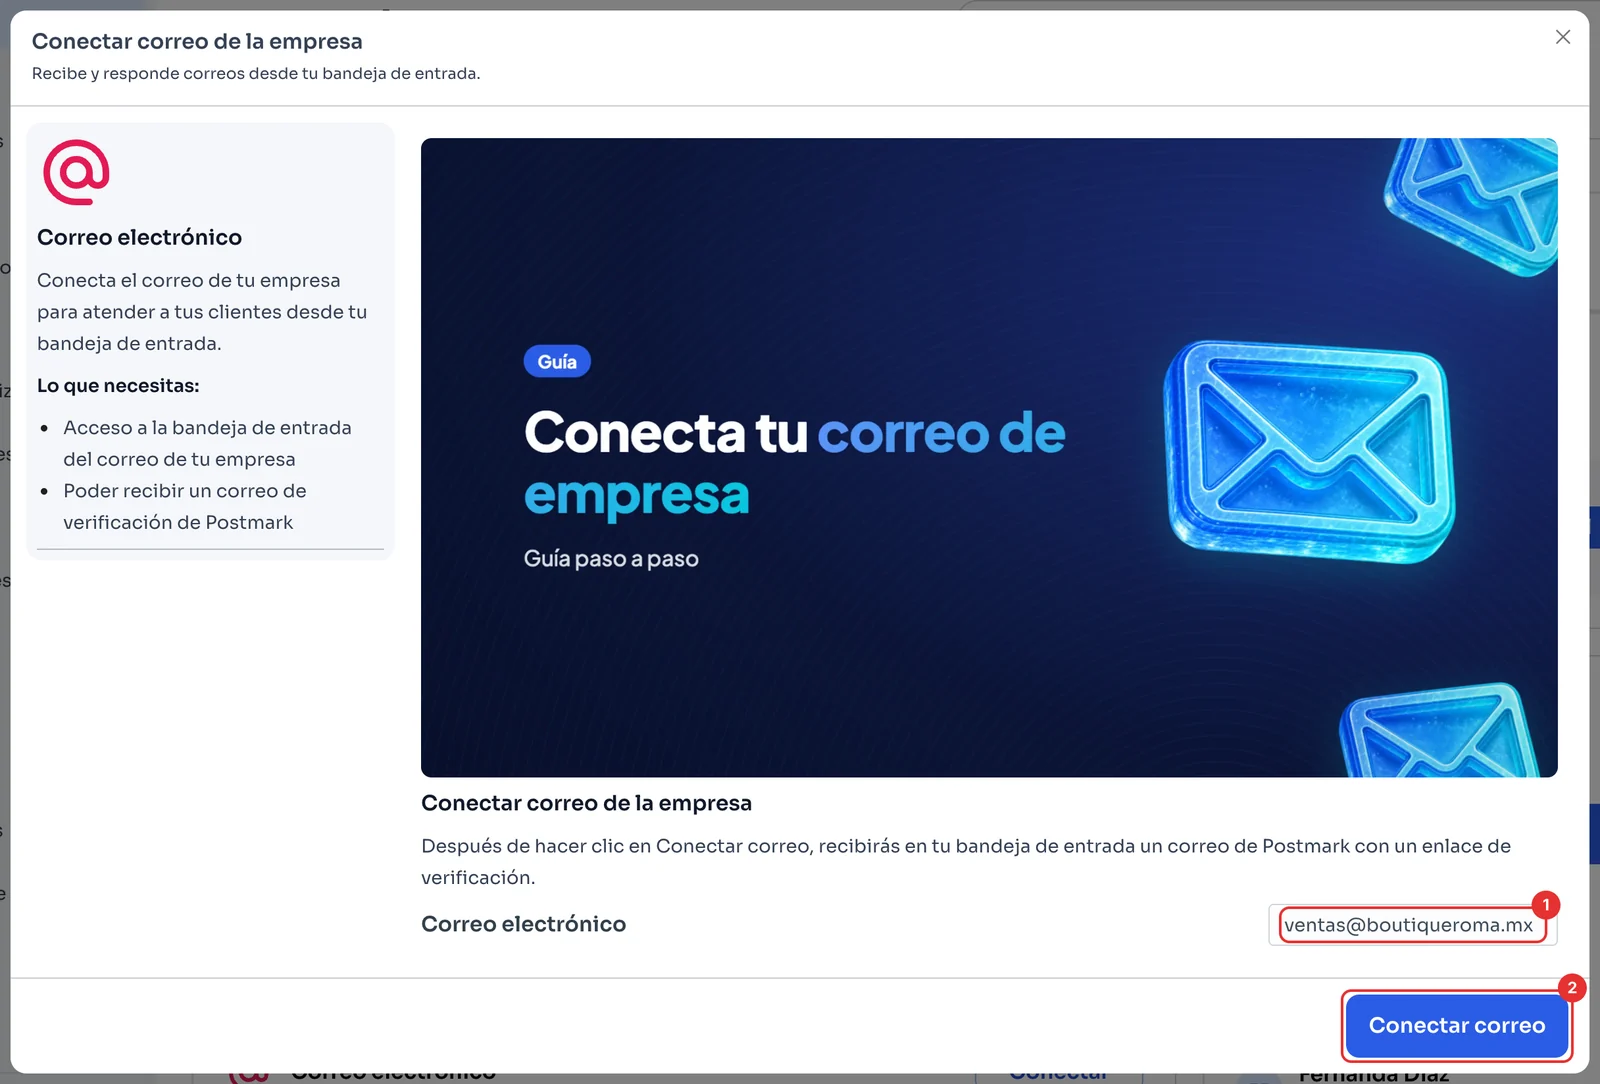The height and width of the screenshot is (1084, 1600).
Task: Click the Postmark verification requirement bullet
Action: [x=185, y=507]
